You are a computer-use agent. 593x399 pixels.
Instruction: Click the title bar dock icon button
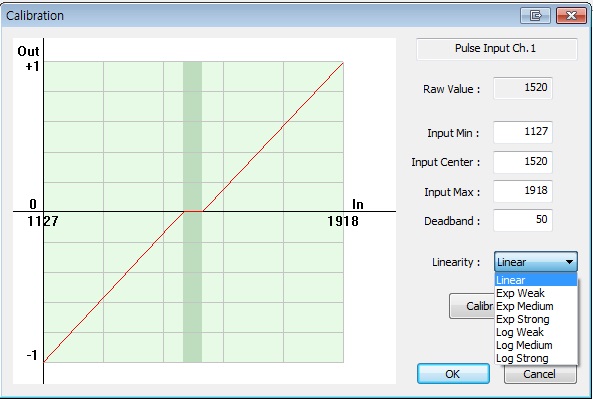[x=535, y=16]
